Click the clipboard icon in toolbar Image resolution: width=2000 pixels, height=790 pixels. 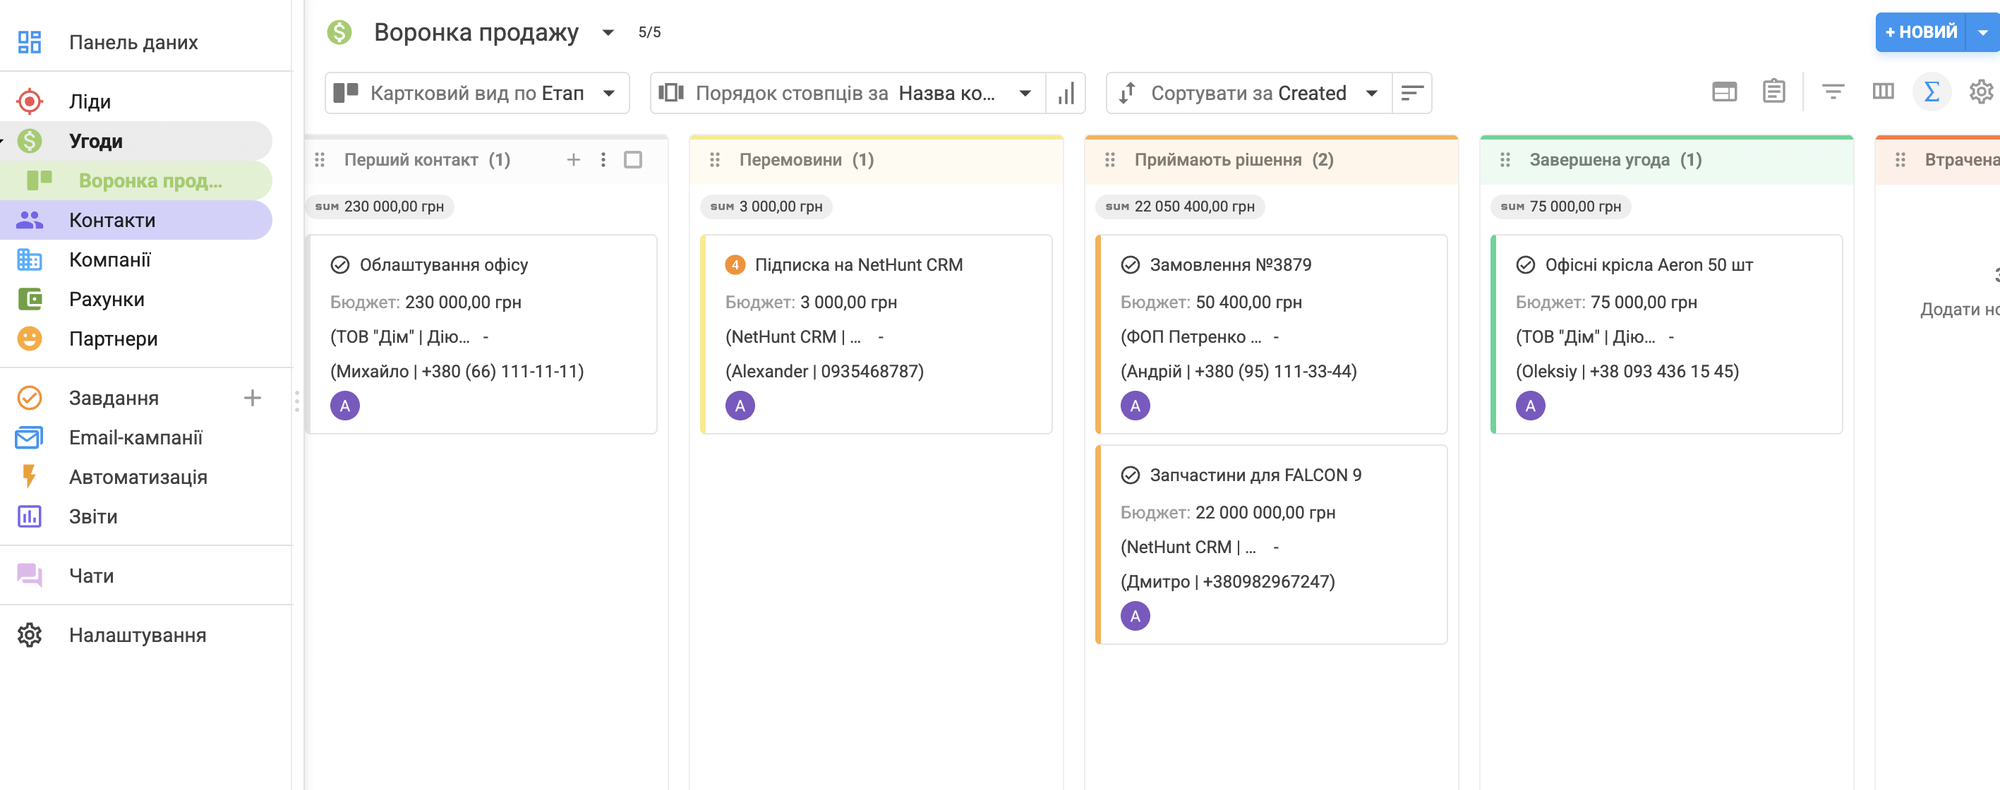[x=1774, y=92]
